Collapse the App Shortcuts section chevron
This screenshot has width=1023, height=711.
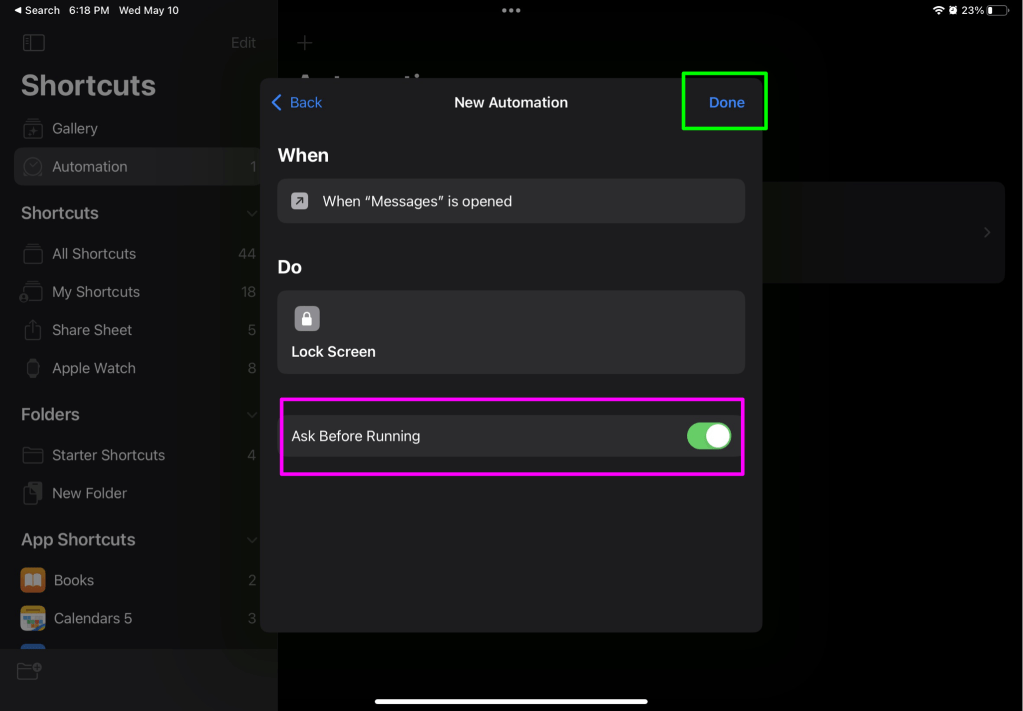(x=252, y=540)
